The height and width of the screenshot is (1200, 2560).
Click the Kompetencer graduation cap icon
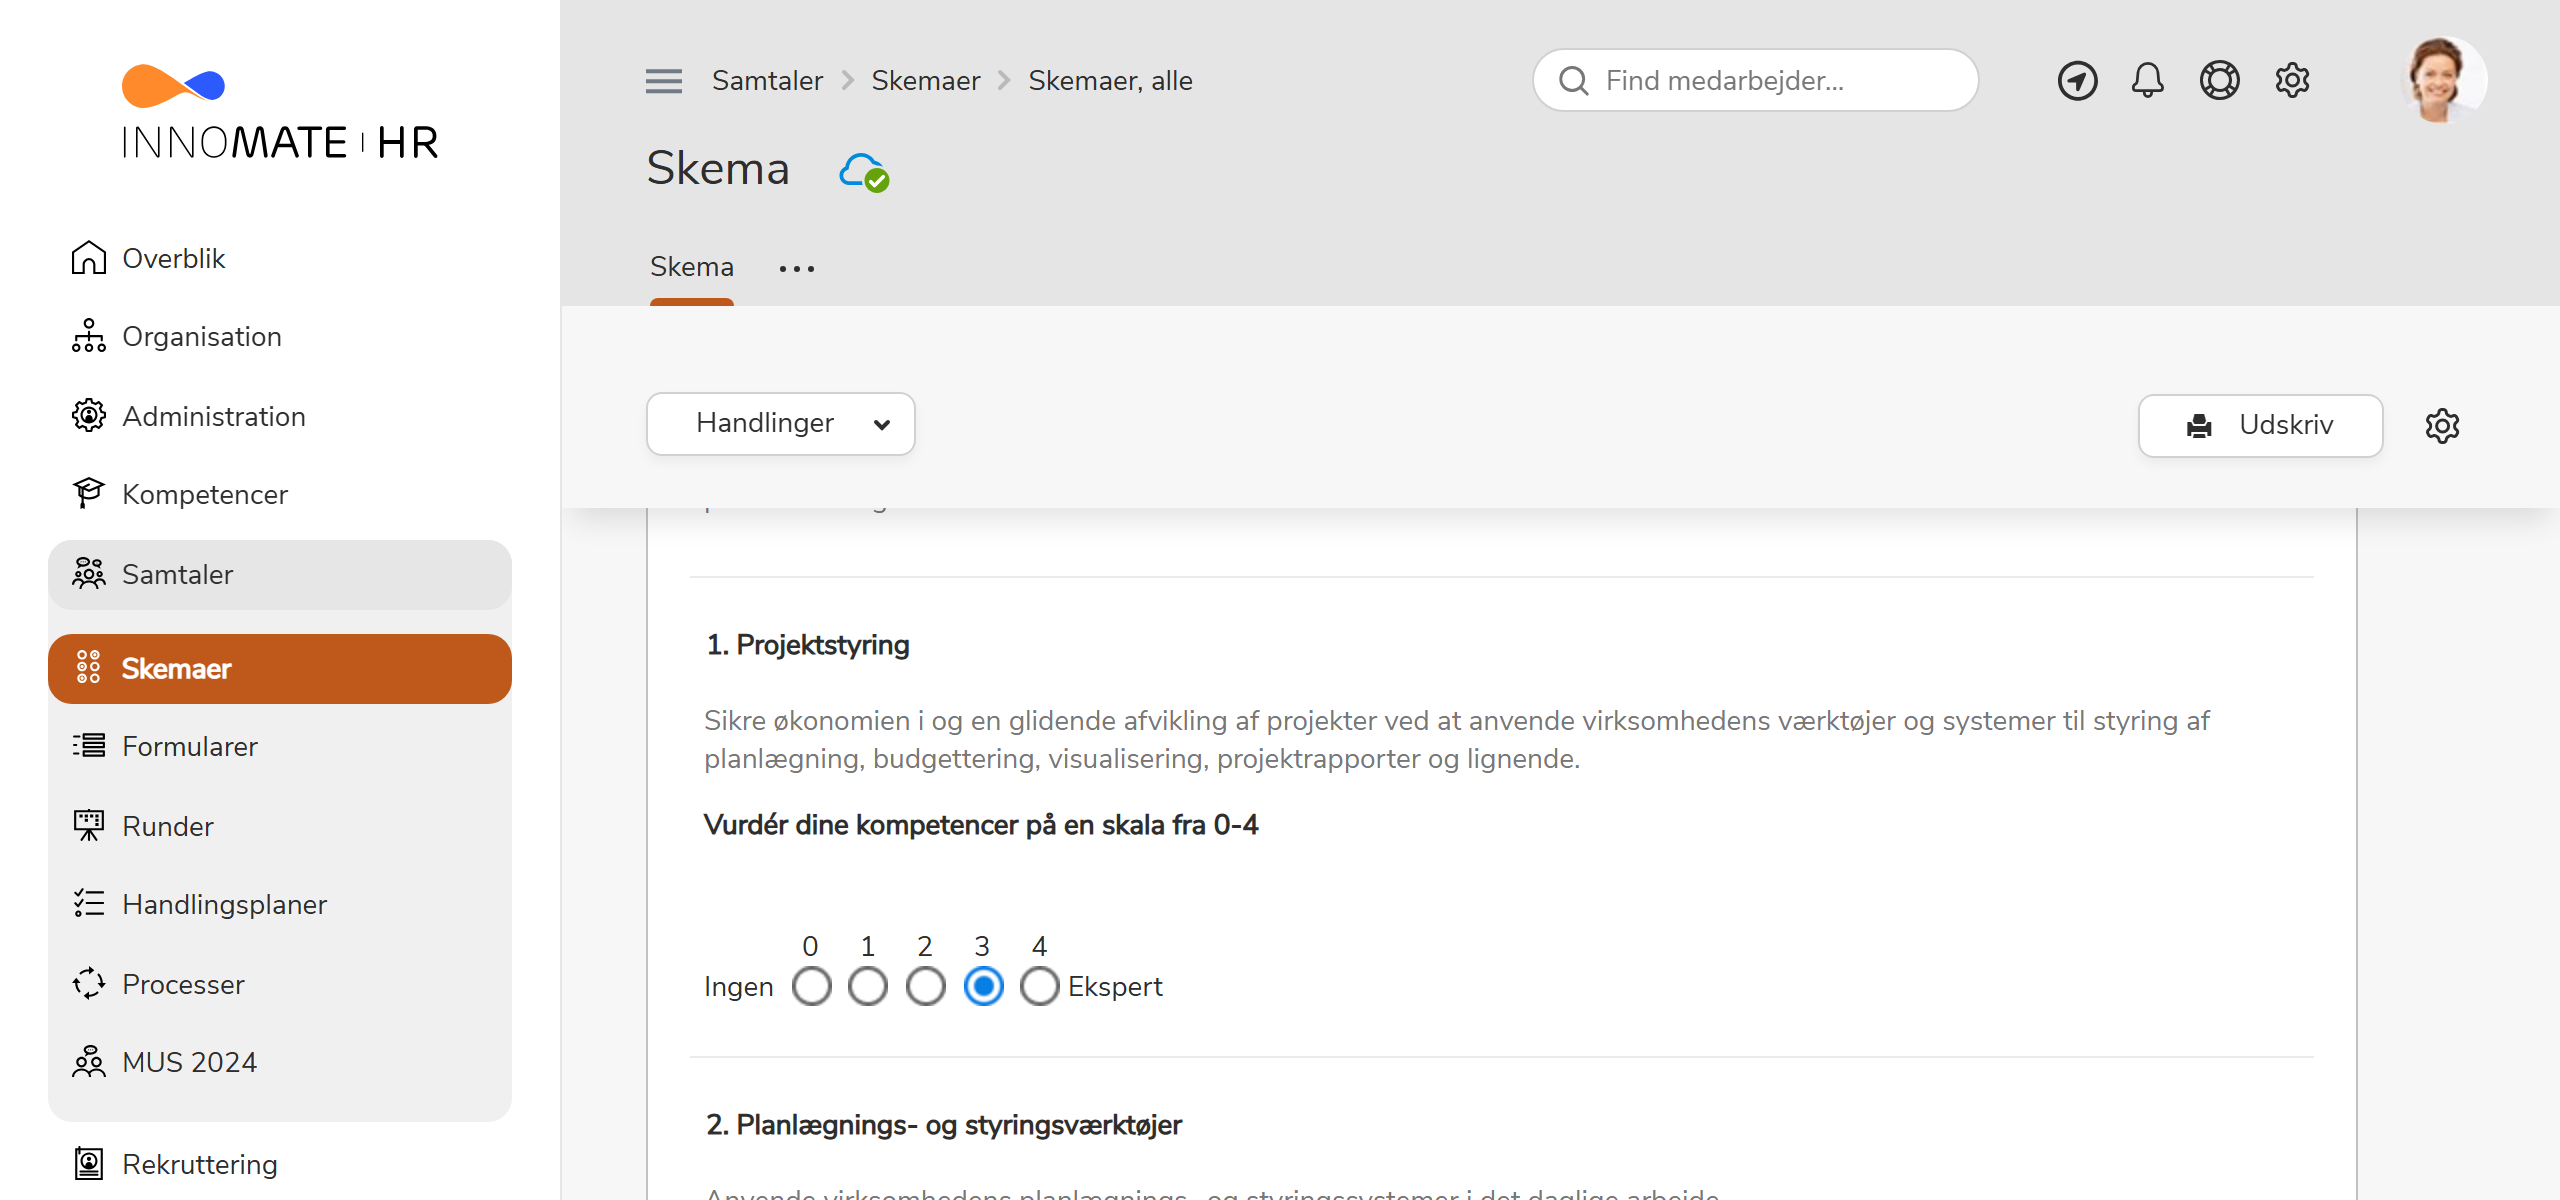(x=89, y=494)
